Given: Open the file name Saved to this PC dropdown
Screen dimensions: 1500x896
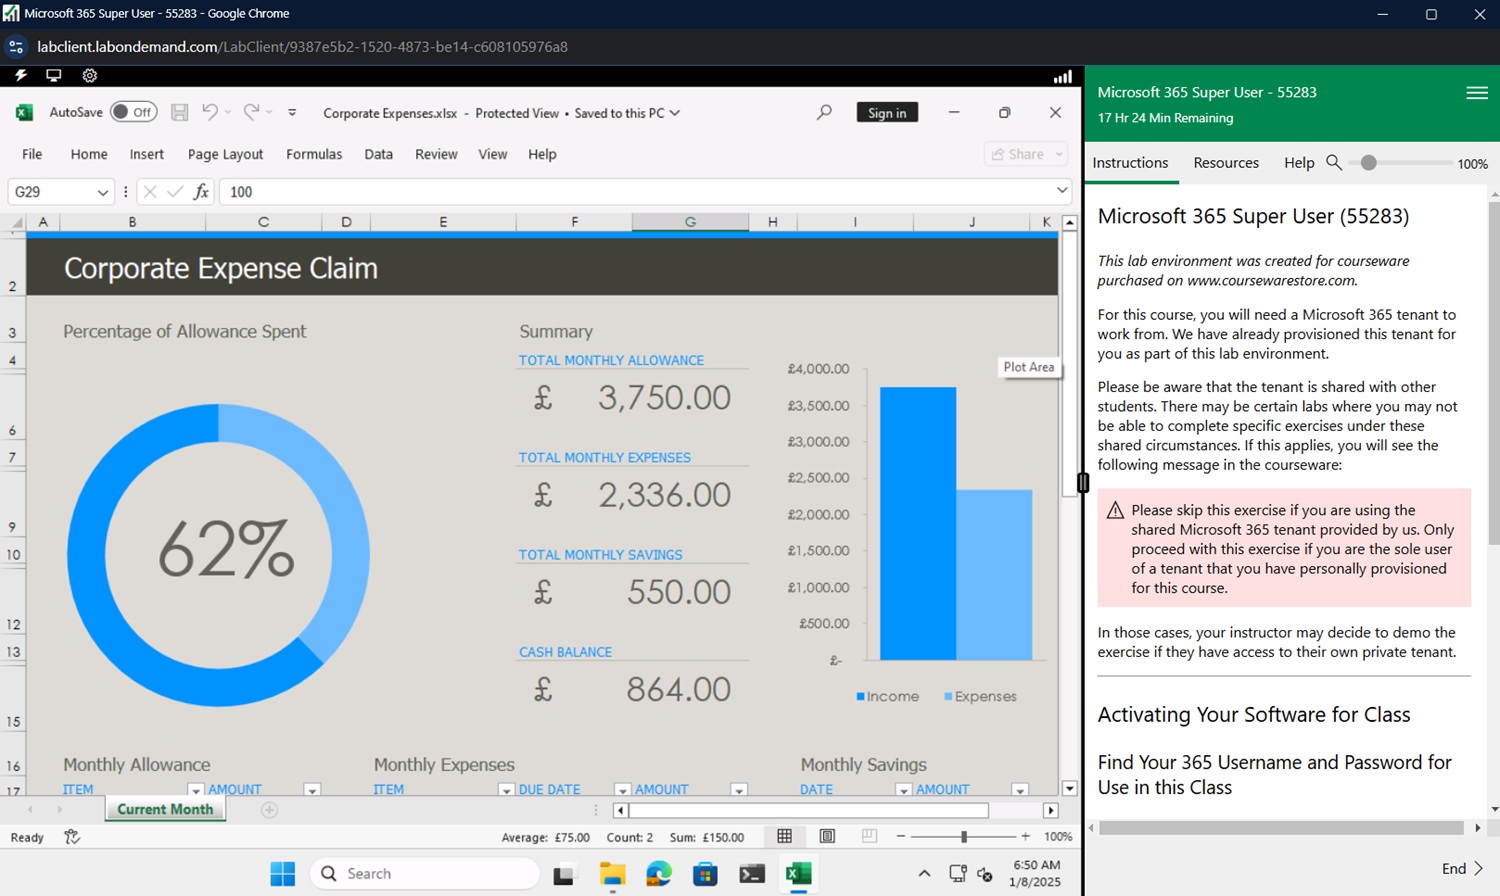Looking at the screenshot, I should point(675,113).
